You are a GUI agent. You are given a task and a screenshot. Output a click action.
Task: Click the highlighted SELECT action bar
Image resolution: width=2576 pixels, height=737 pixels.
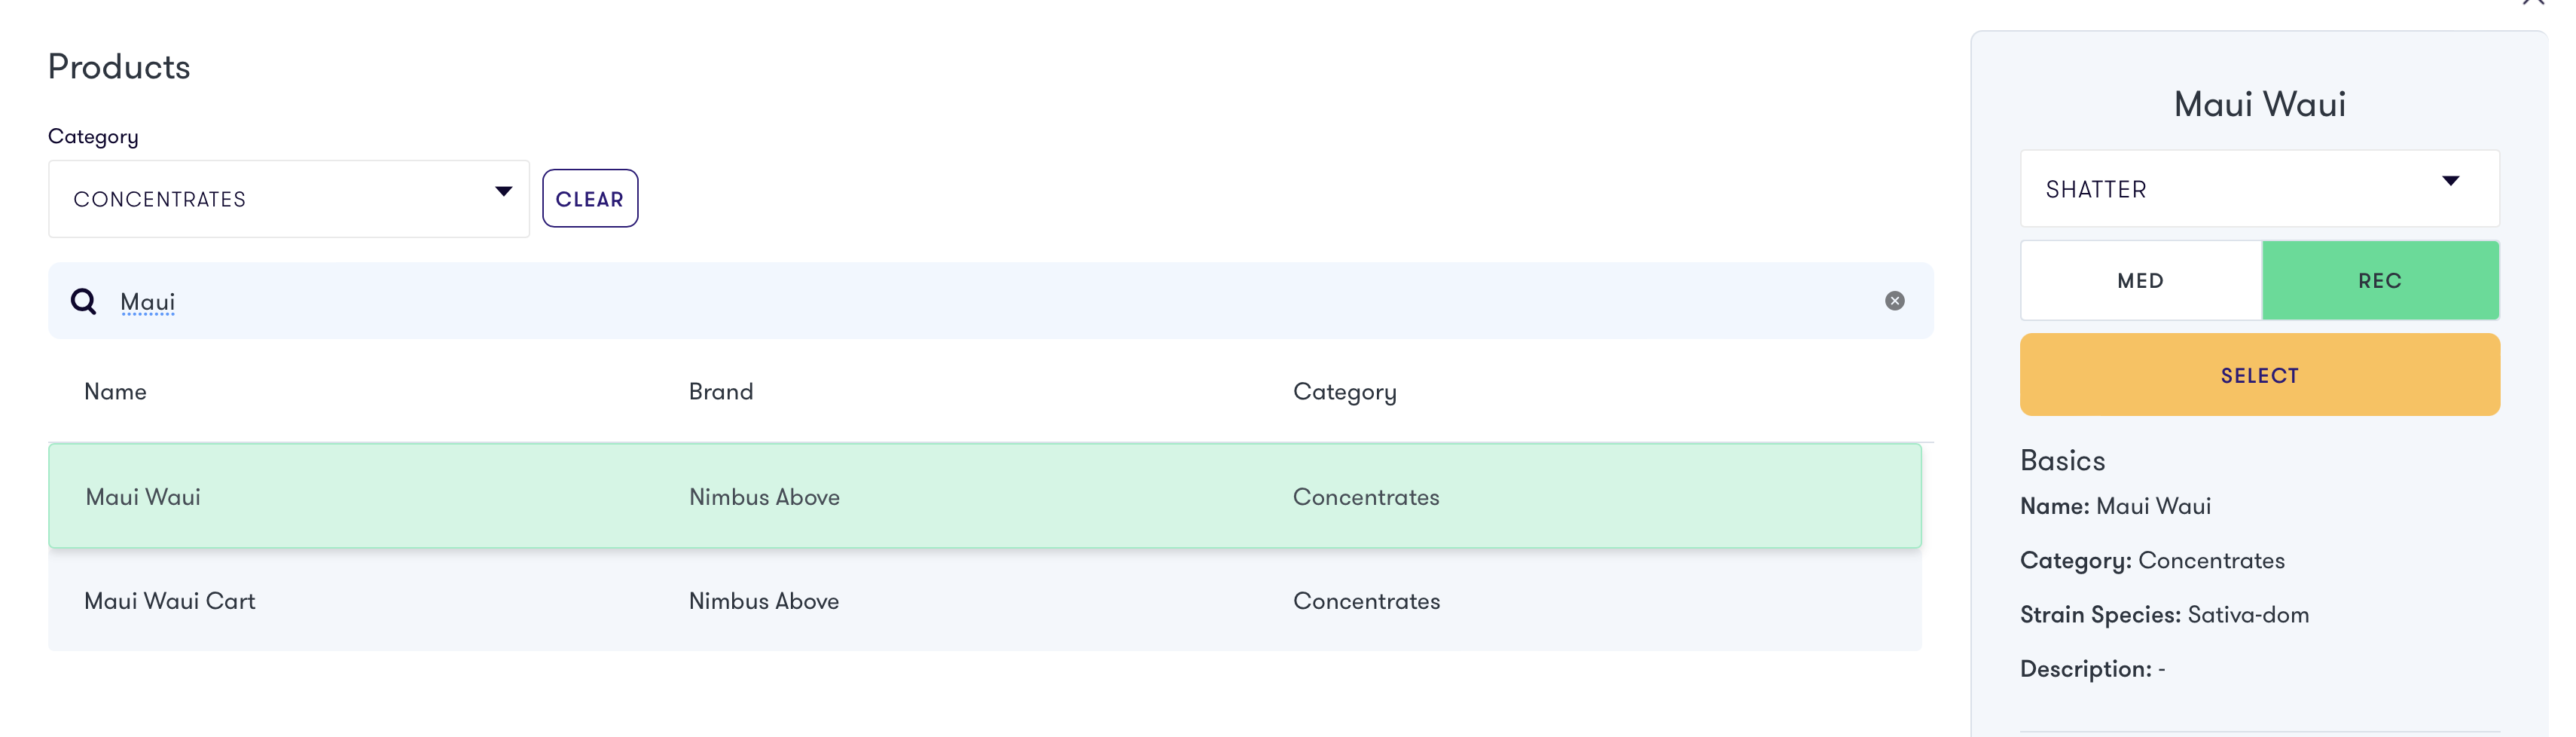point(2260,374)
